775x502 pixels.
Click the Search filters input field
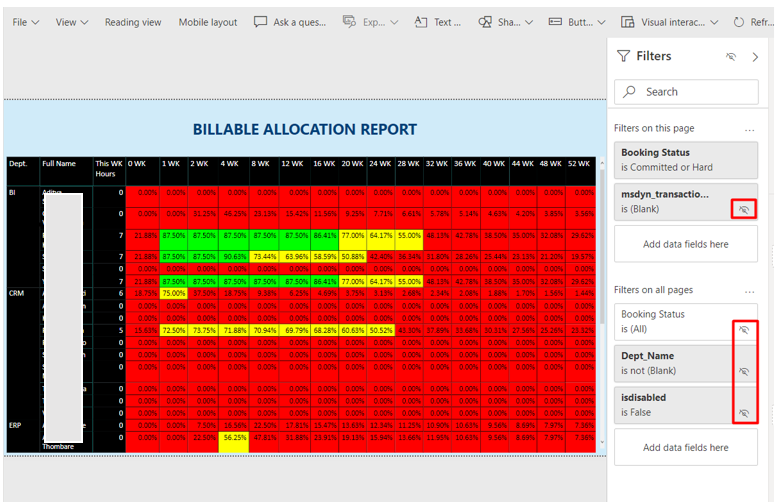coord(686,92)
